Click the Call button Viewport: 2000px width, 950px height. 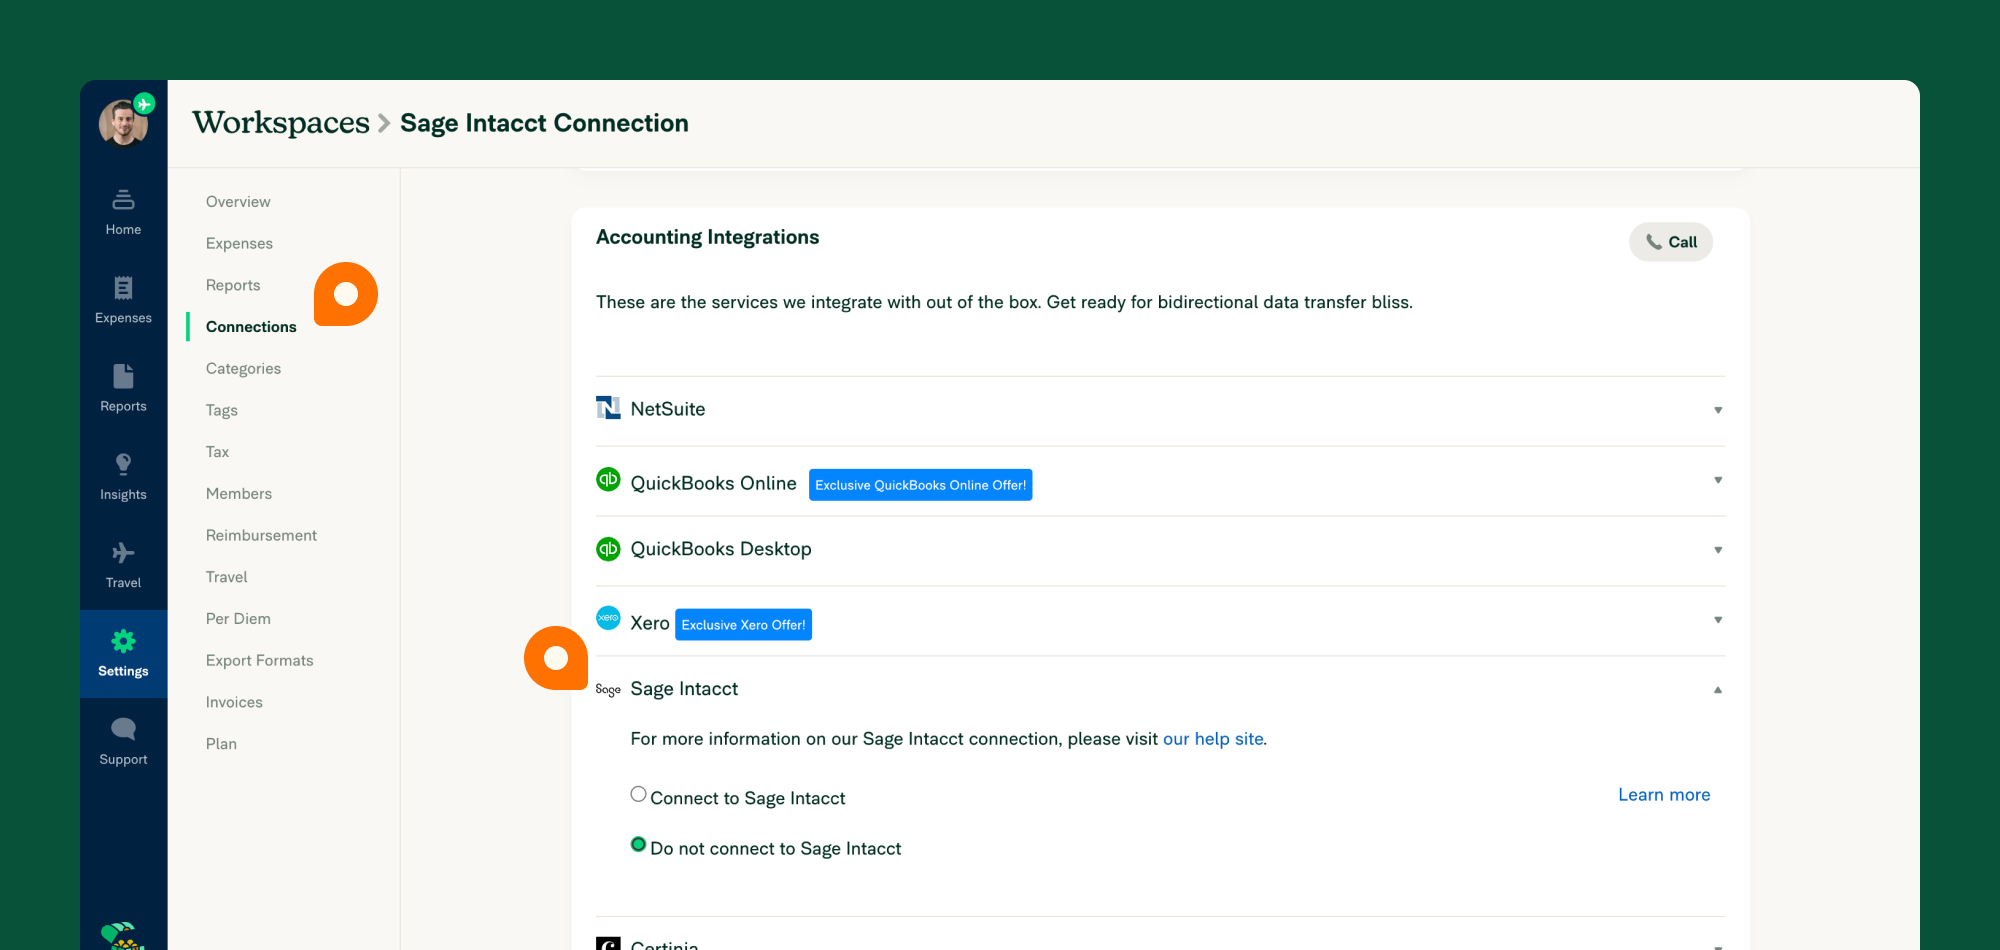tap(1671, 242)
